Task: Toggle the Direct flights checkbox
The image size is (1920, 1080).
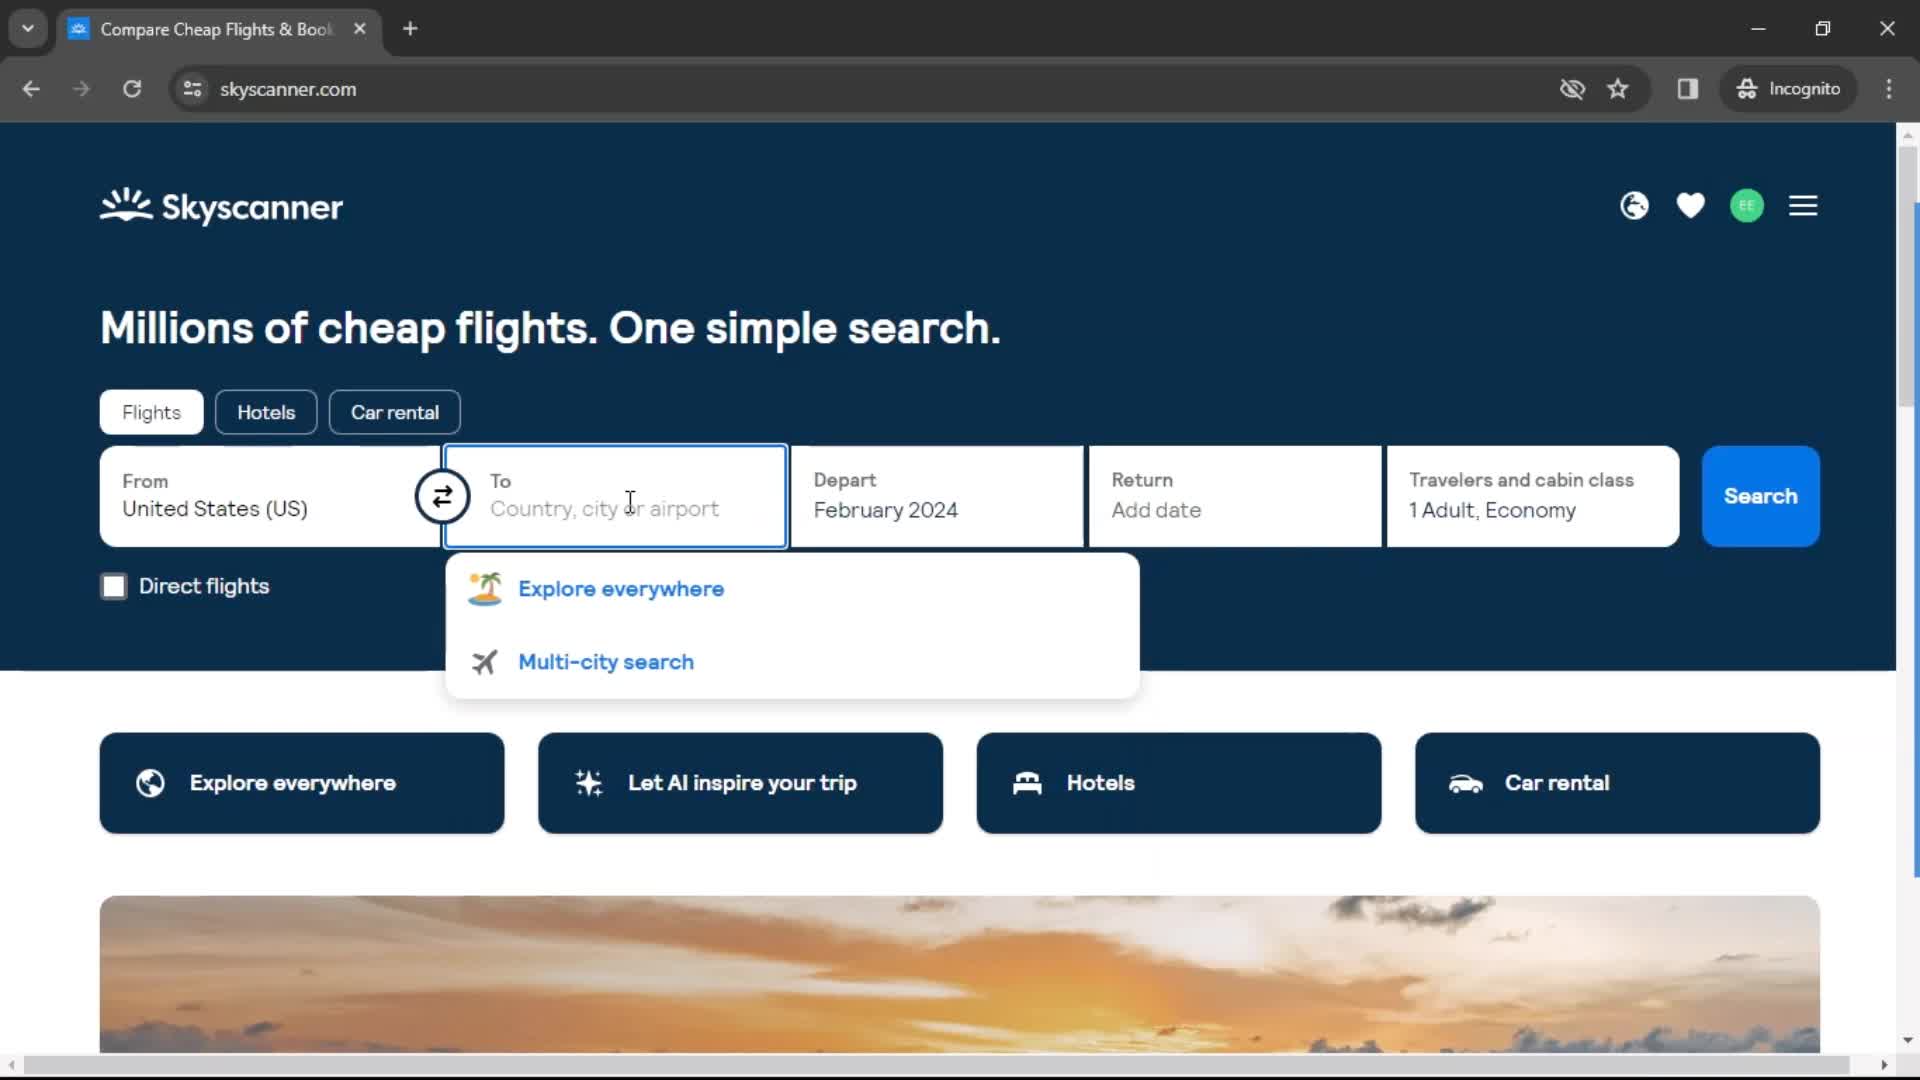Action: tap(115, 585)
